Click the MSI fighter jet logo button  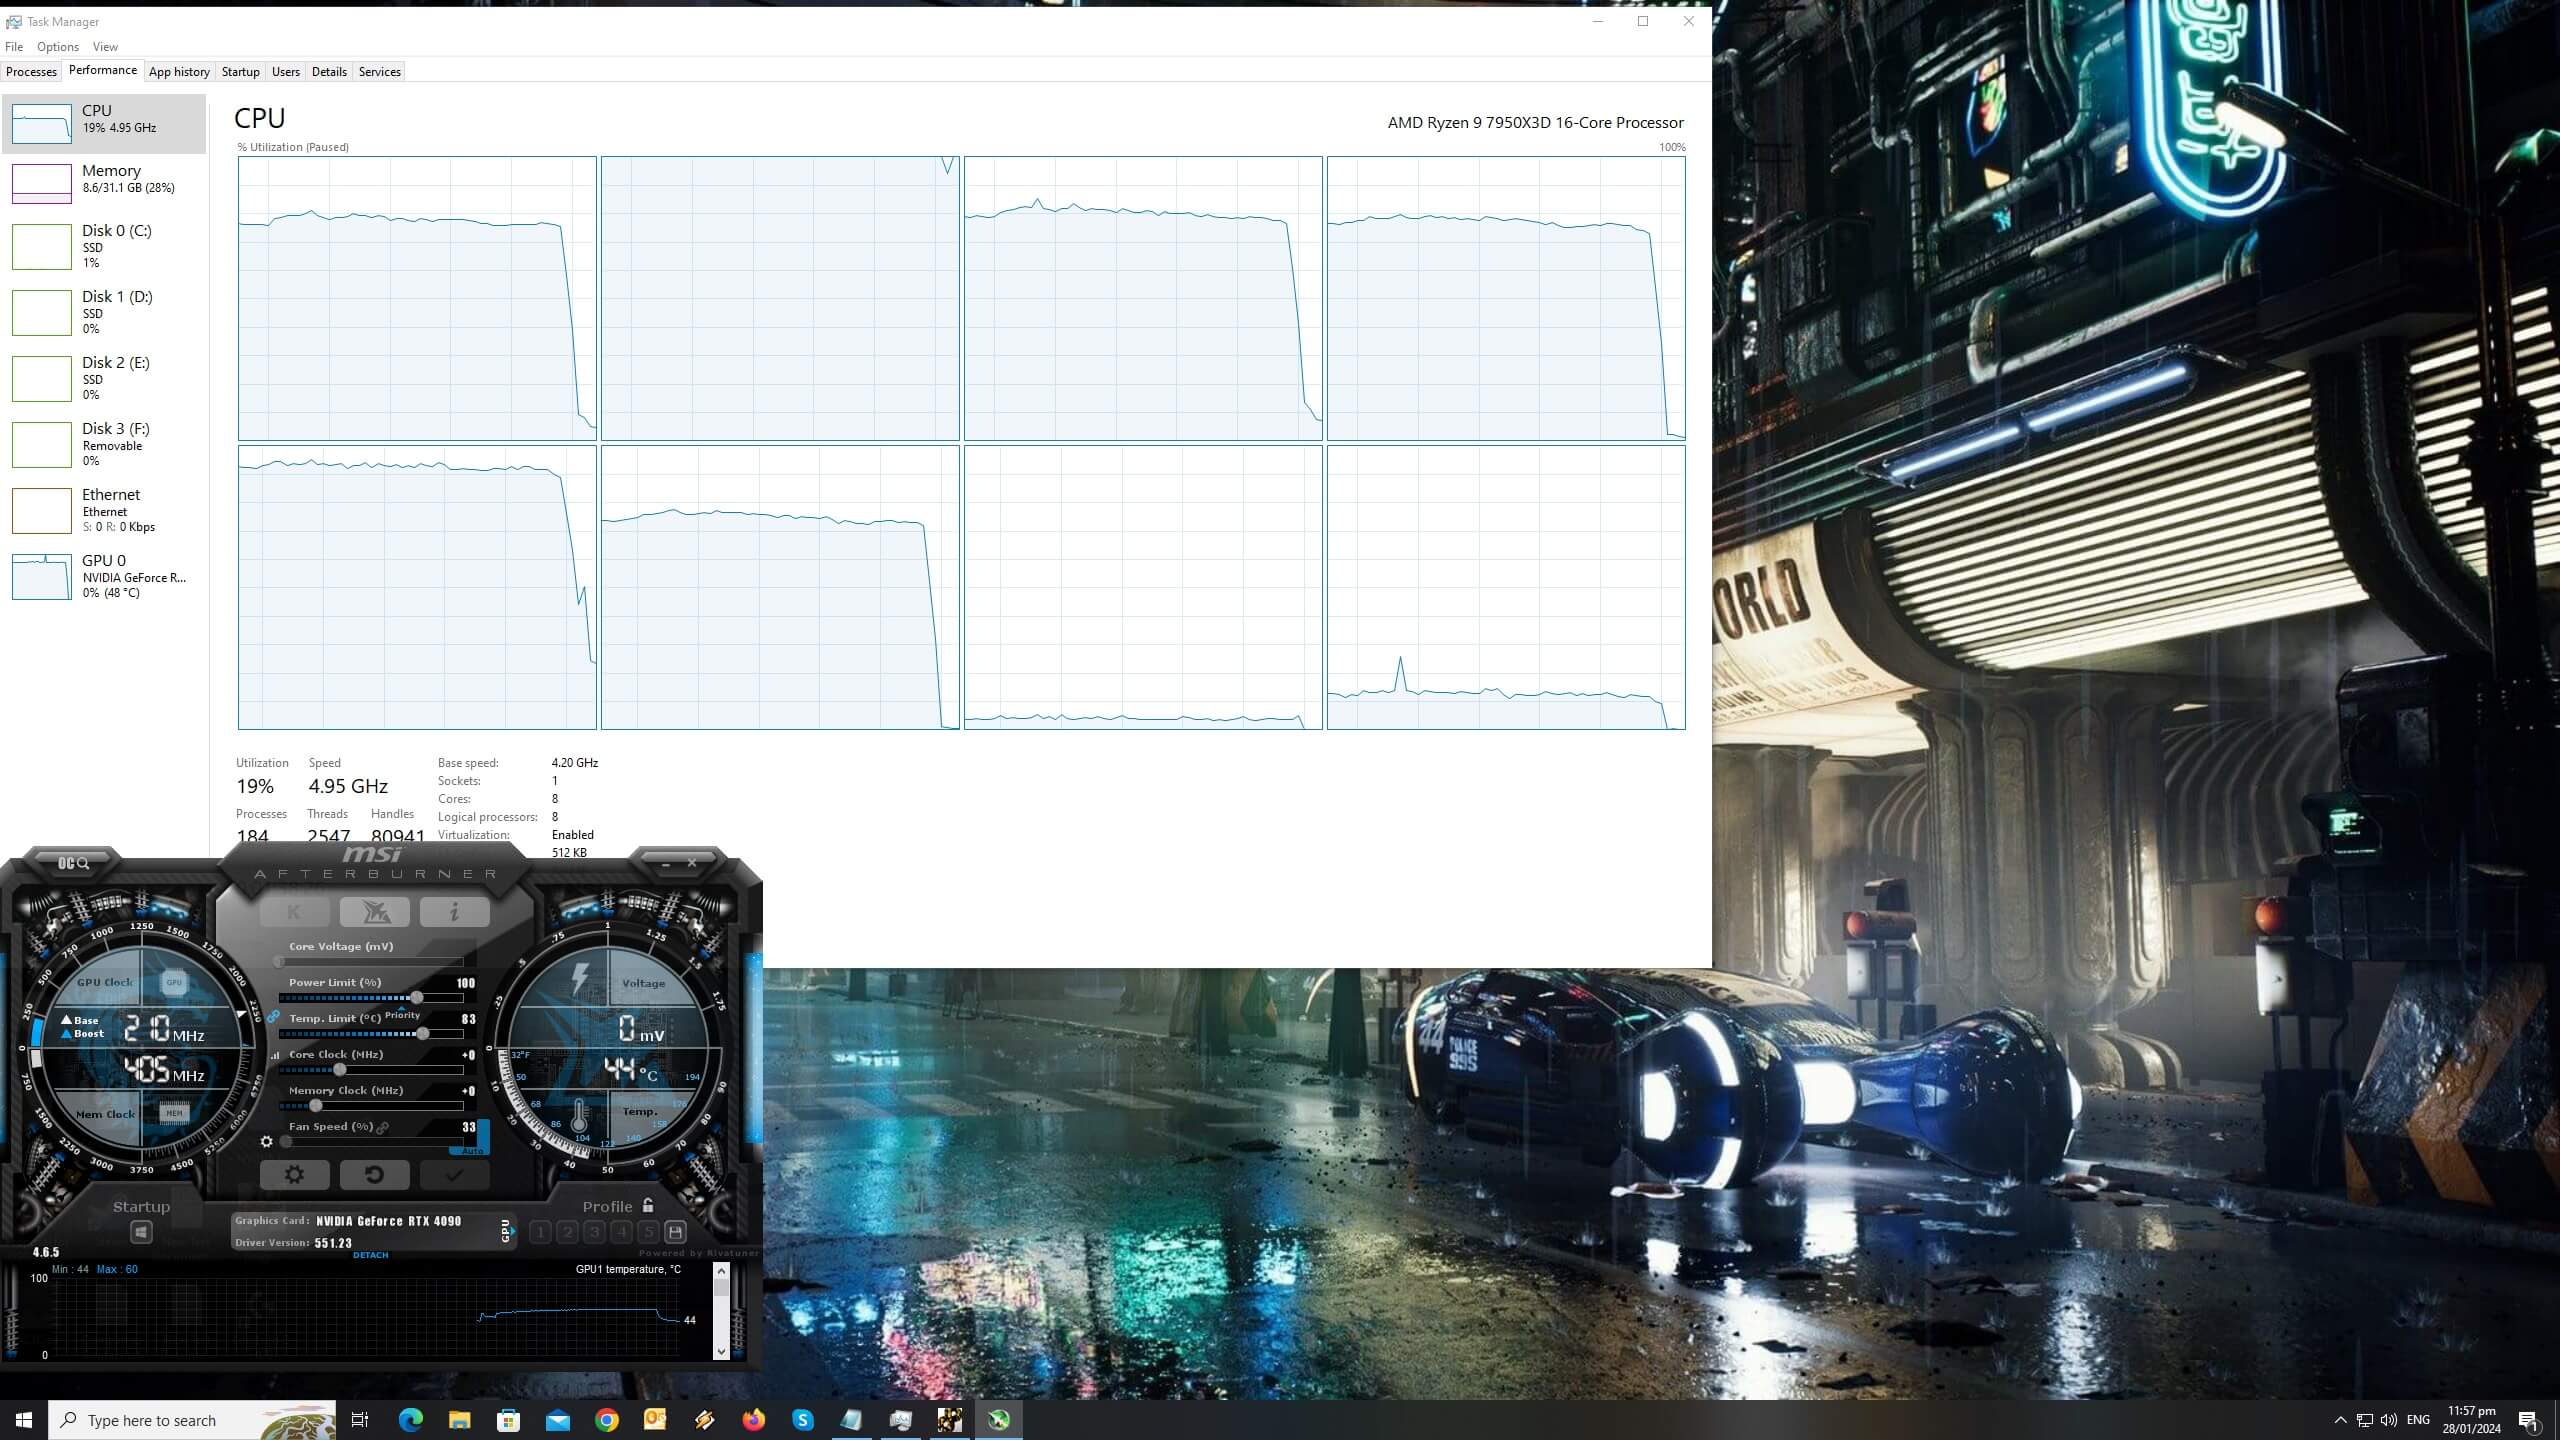pyautogui.click(x=374, y=912)
